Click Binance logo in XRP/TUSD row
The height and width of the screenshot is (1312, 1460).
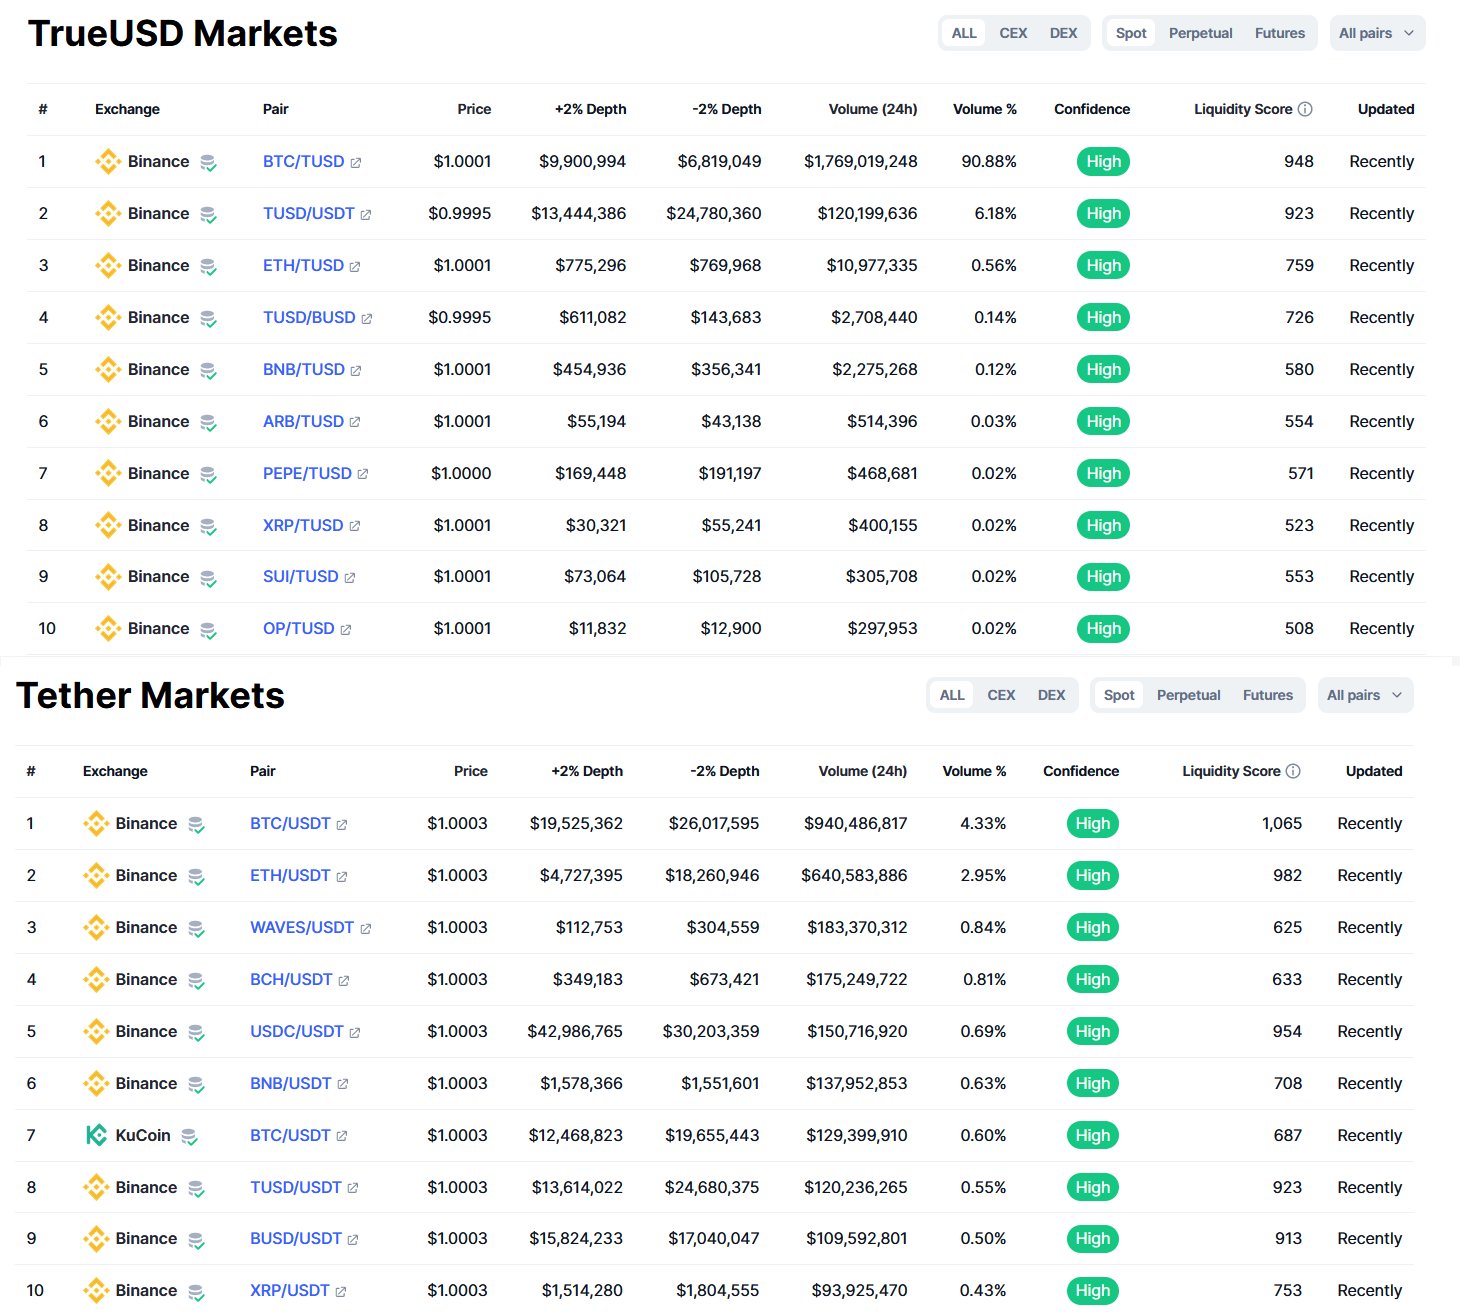click(108, 526)
